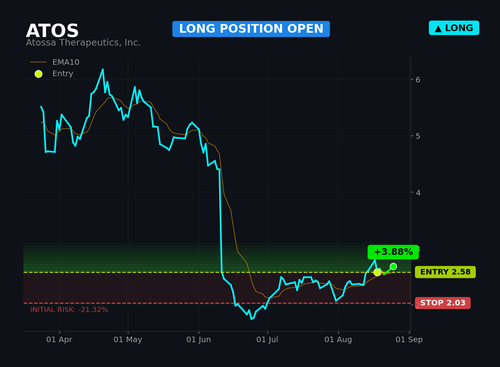Click the yellow entry marker on chart
The width and height of the screenshot is (500, 367).
[x=377, y=272]
